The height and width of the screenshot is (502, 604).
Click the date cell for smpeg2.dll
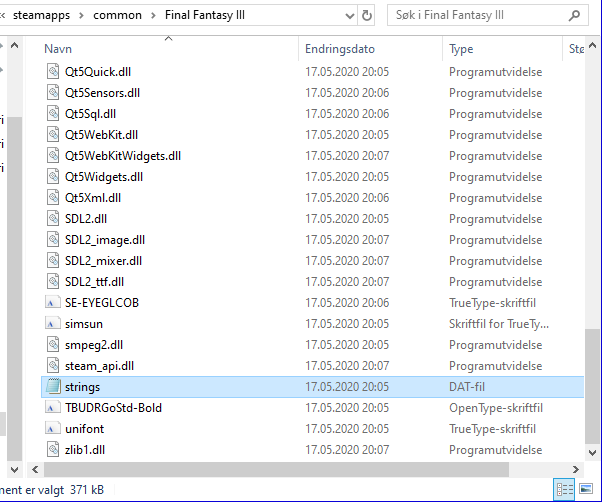(x=347, y=345)
